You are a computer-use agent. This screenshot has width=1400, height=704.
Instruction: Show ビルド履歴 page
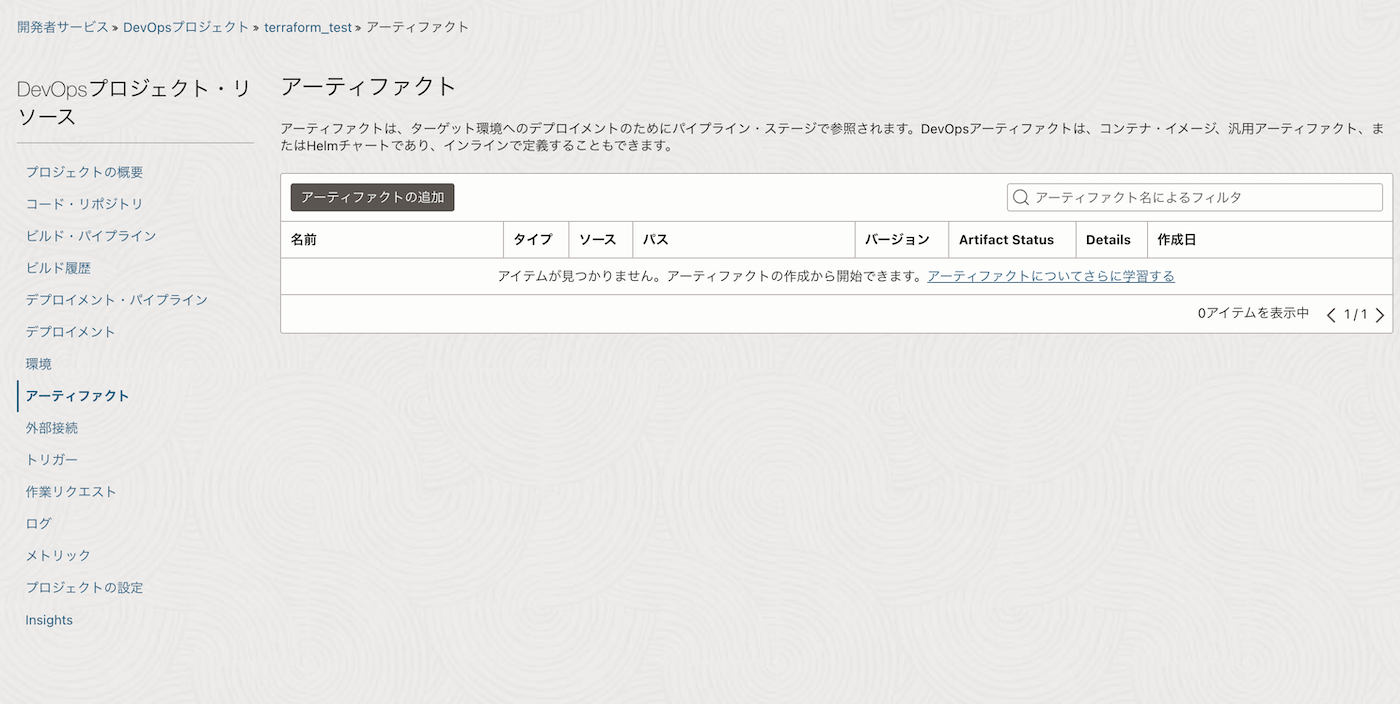pyautogui.click(x=58, y=268)
